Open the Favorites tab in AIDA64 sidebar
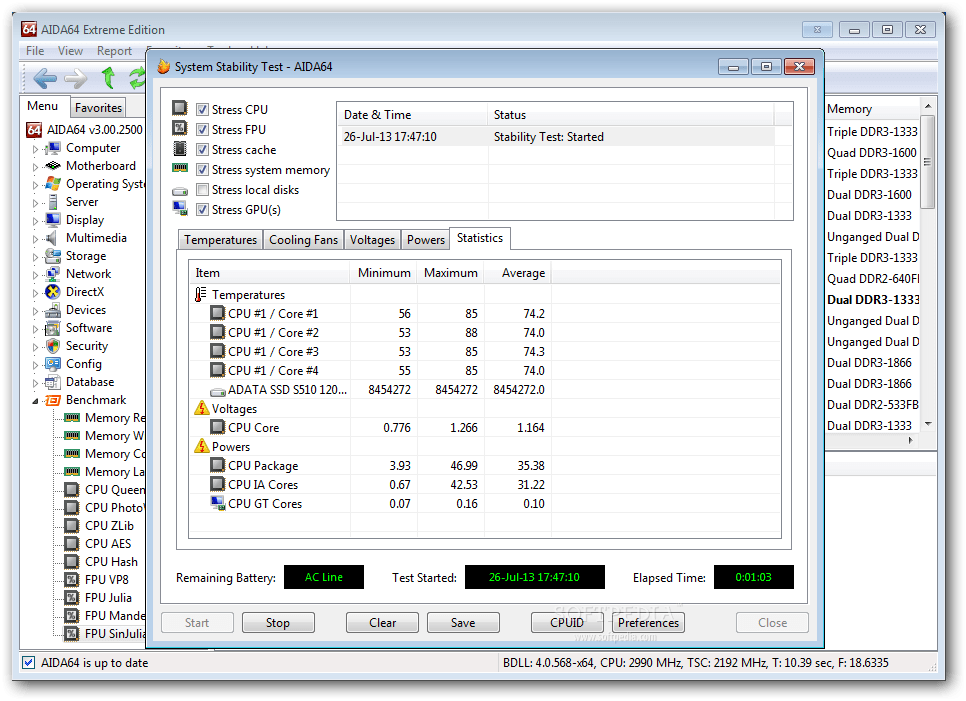 pyautogui.click(x=98, y=108)
